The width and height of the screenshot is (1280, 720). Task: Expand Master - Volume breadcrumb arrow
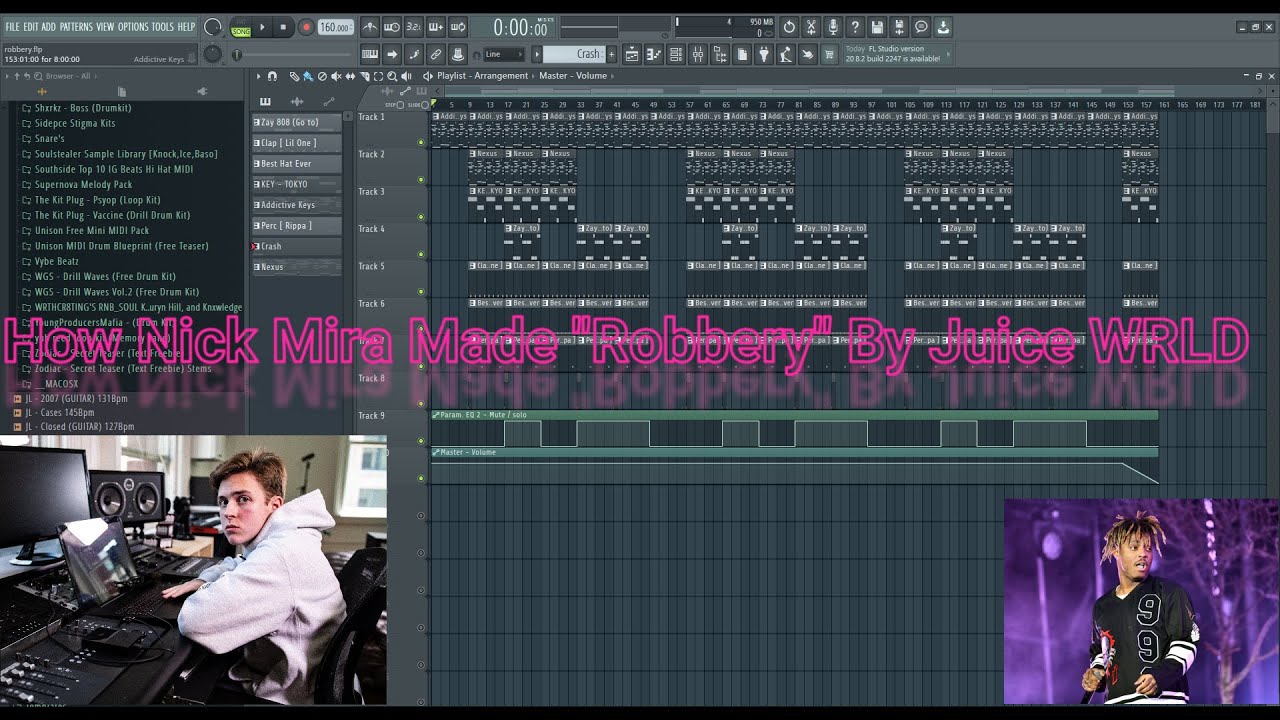(611, 76)
